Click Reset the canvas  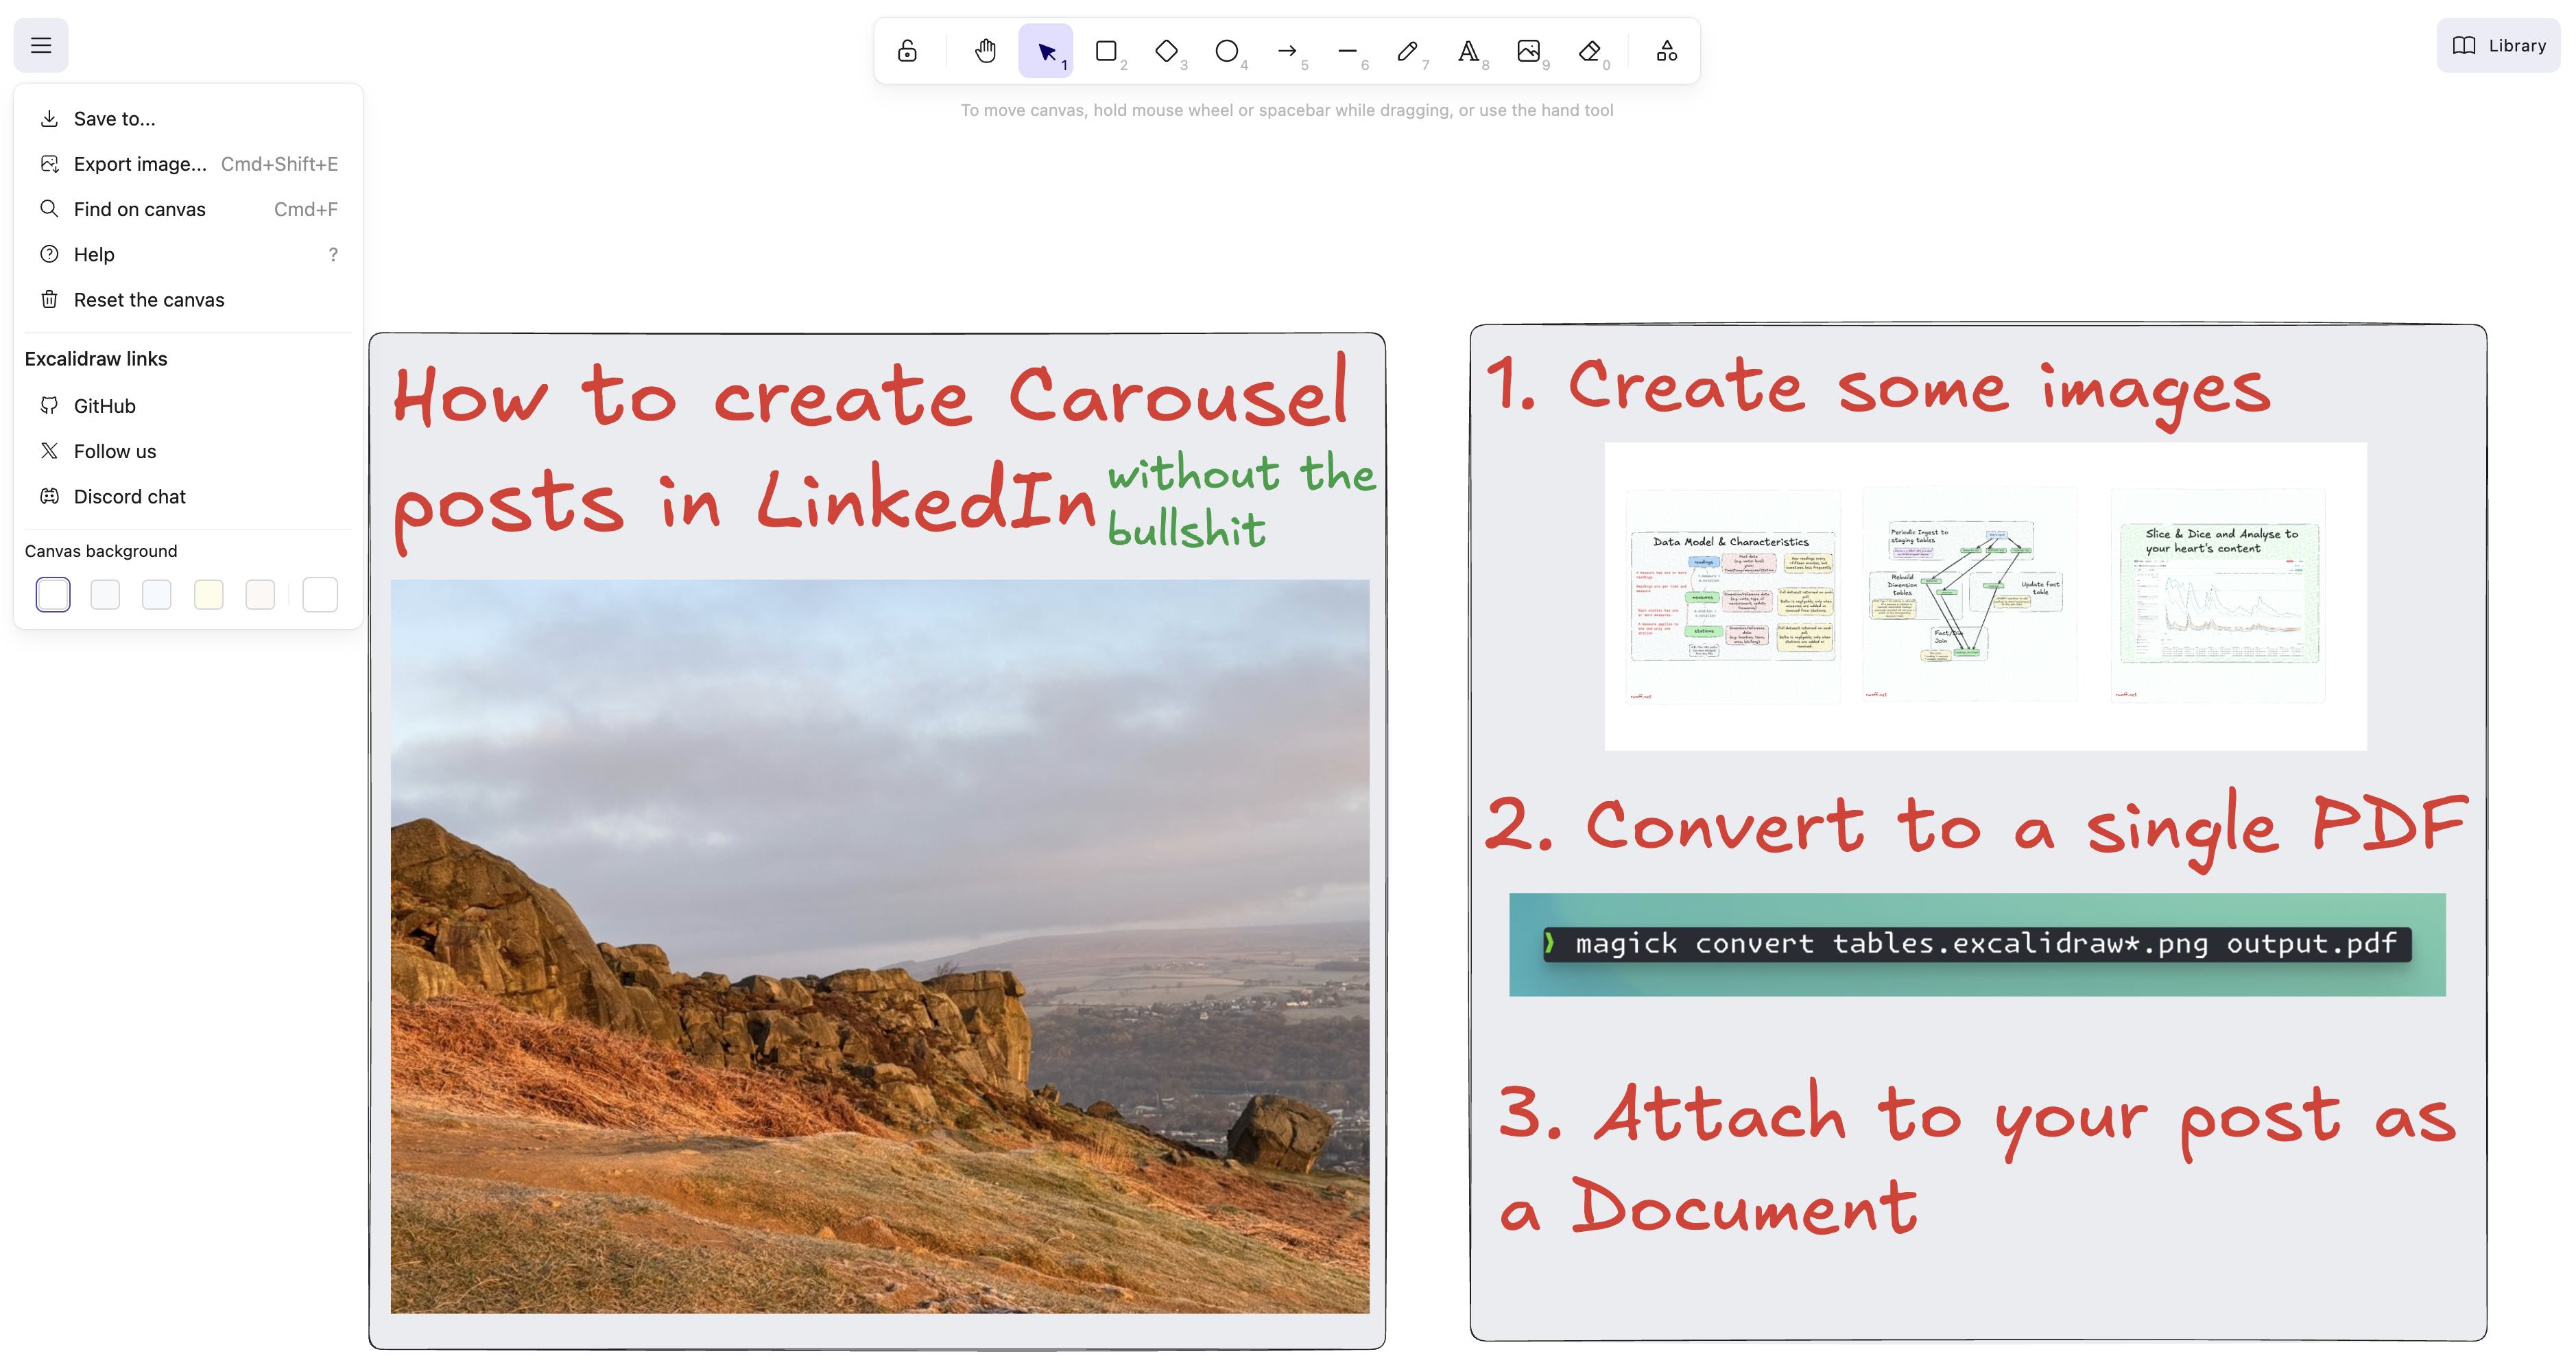coord(148,300)
